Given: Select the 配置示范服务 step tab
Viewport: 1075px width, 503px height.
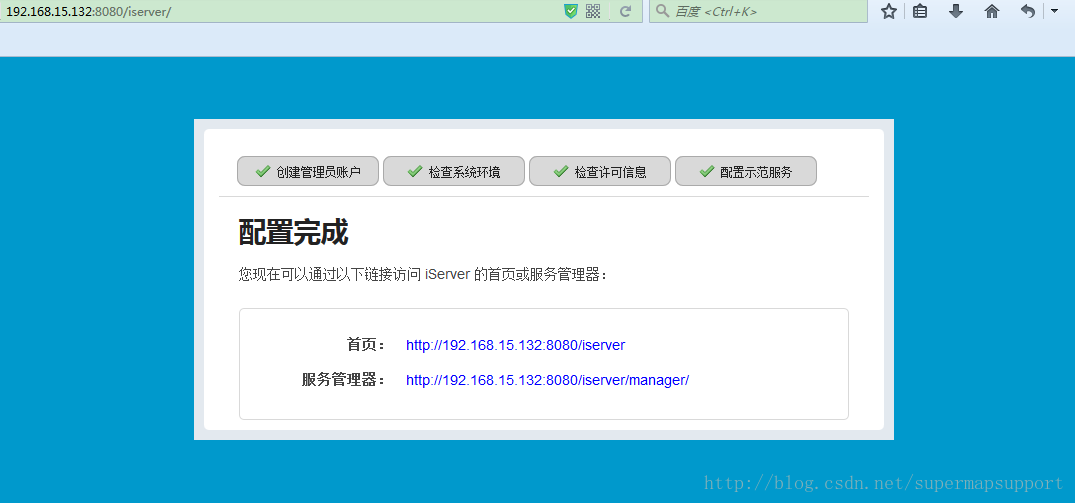Looking at the screenshot, I should tap(746, 171).
